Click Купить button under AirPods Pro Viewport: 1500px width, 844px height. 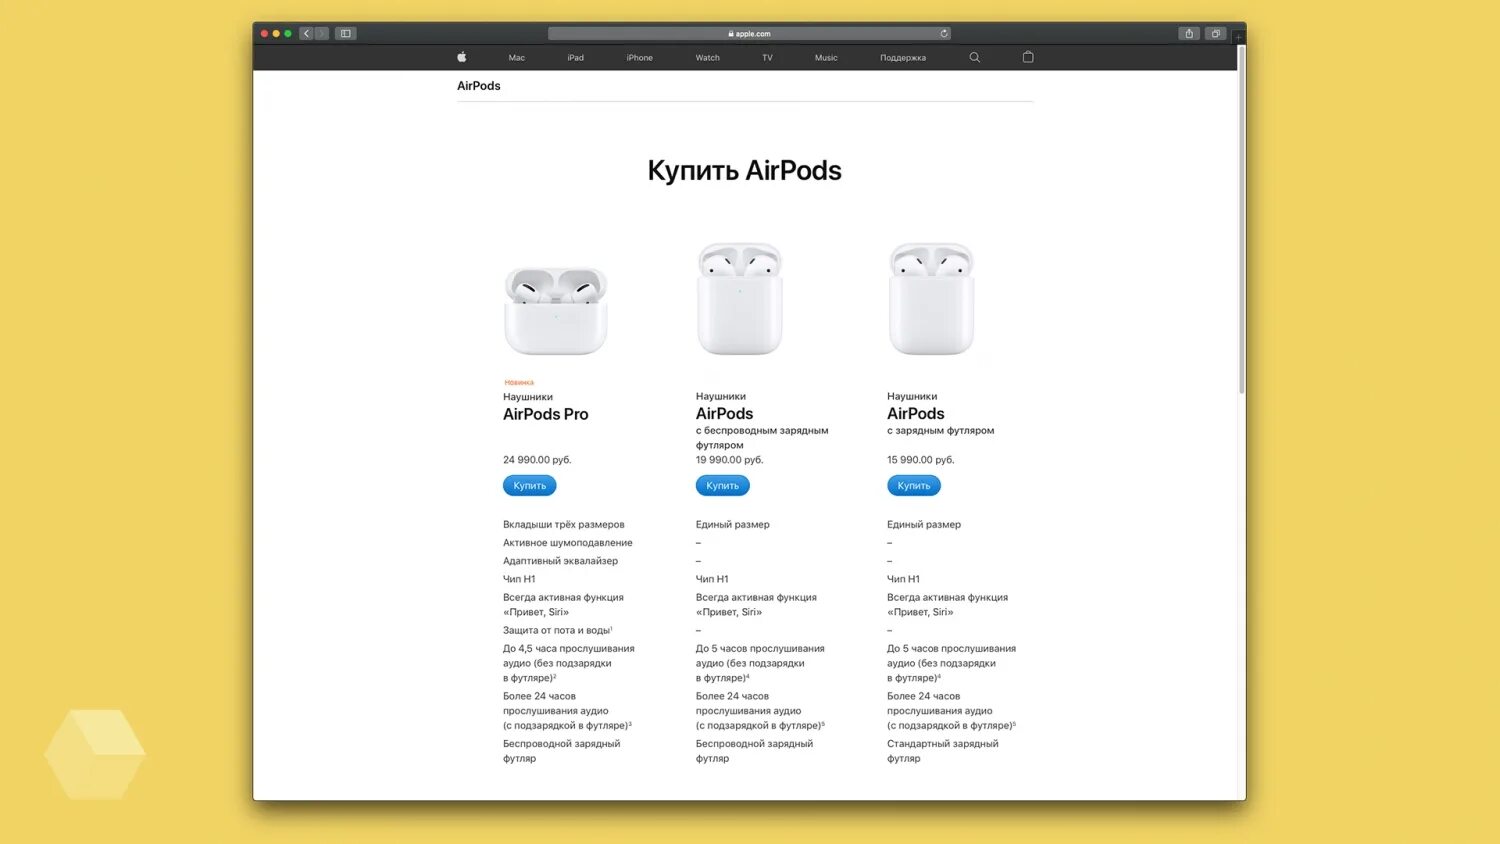pos(530,485)
